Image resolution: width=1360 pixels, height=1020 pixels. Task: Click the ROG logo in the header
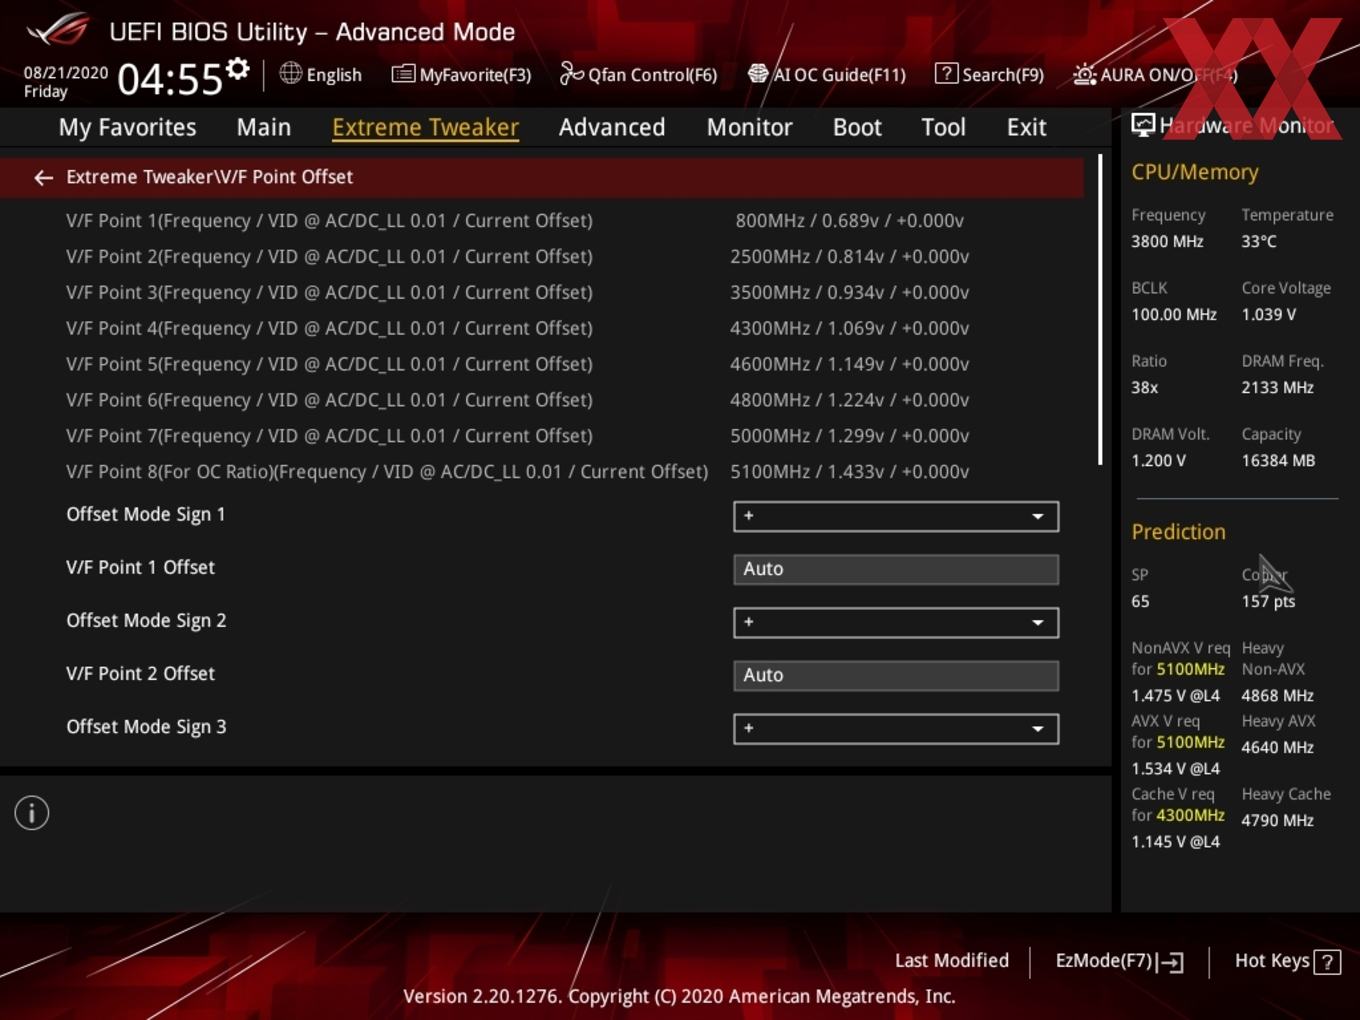pos(57,30)
